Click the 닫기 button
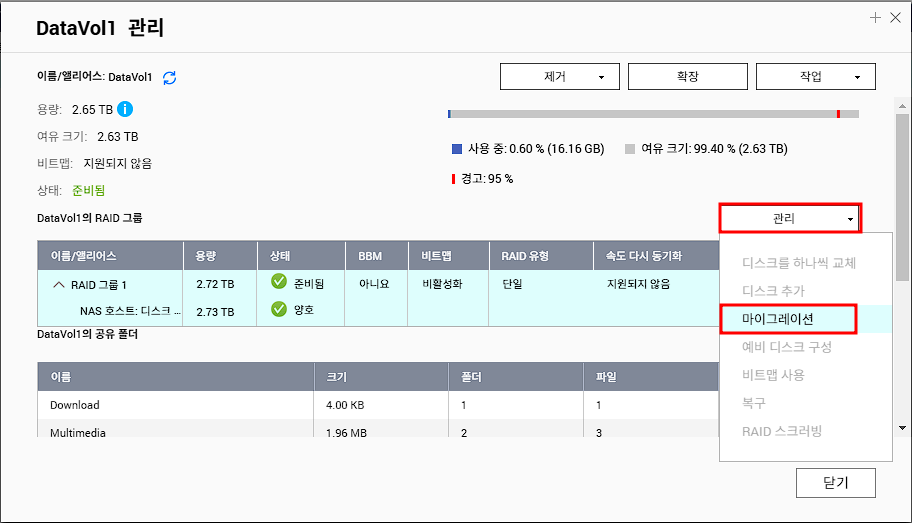Image resolution: width=912 pixels, height=523 pixels. [x=835, y=483]
